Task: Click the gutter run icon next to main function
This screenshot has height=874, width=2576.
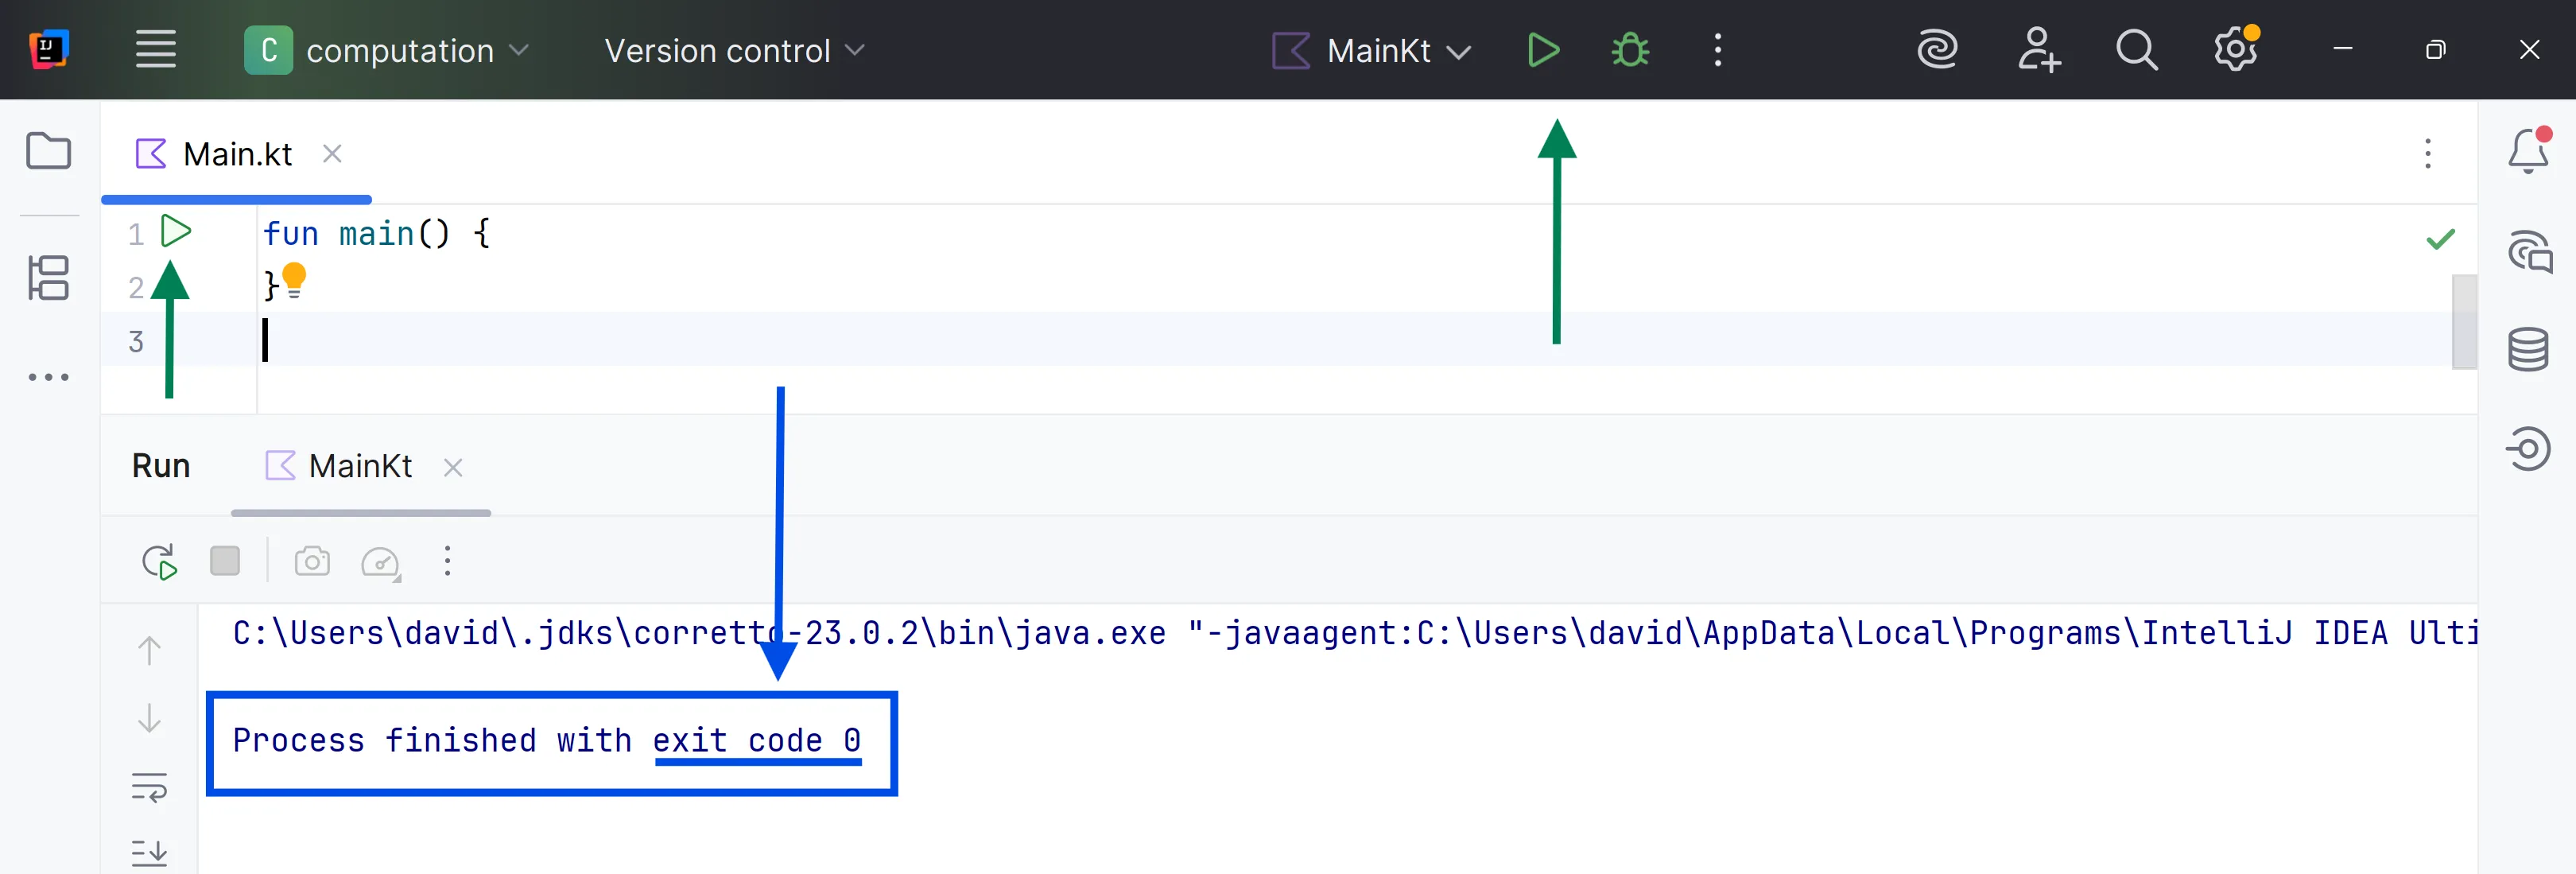Action: tap(176, 231)
